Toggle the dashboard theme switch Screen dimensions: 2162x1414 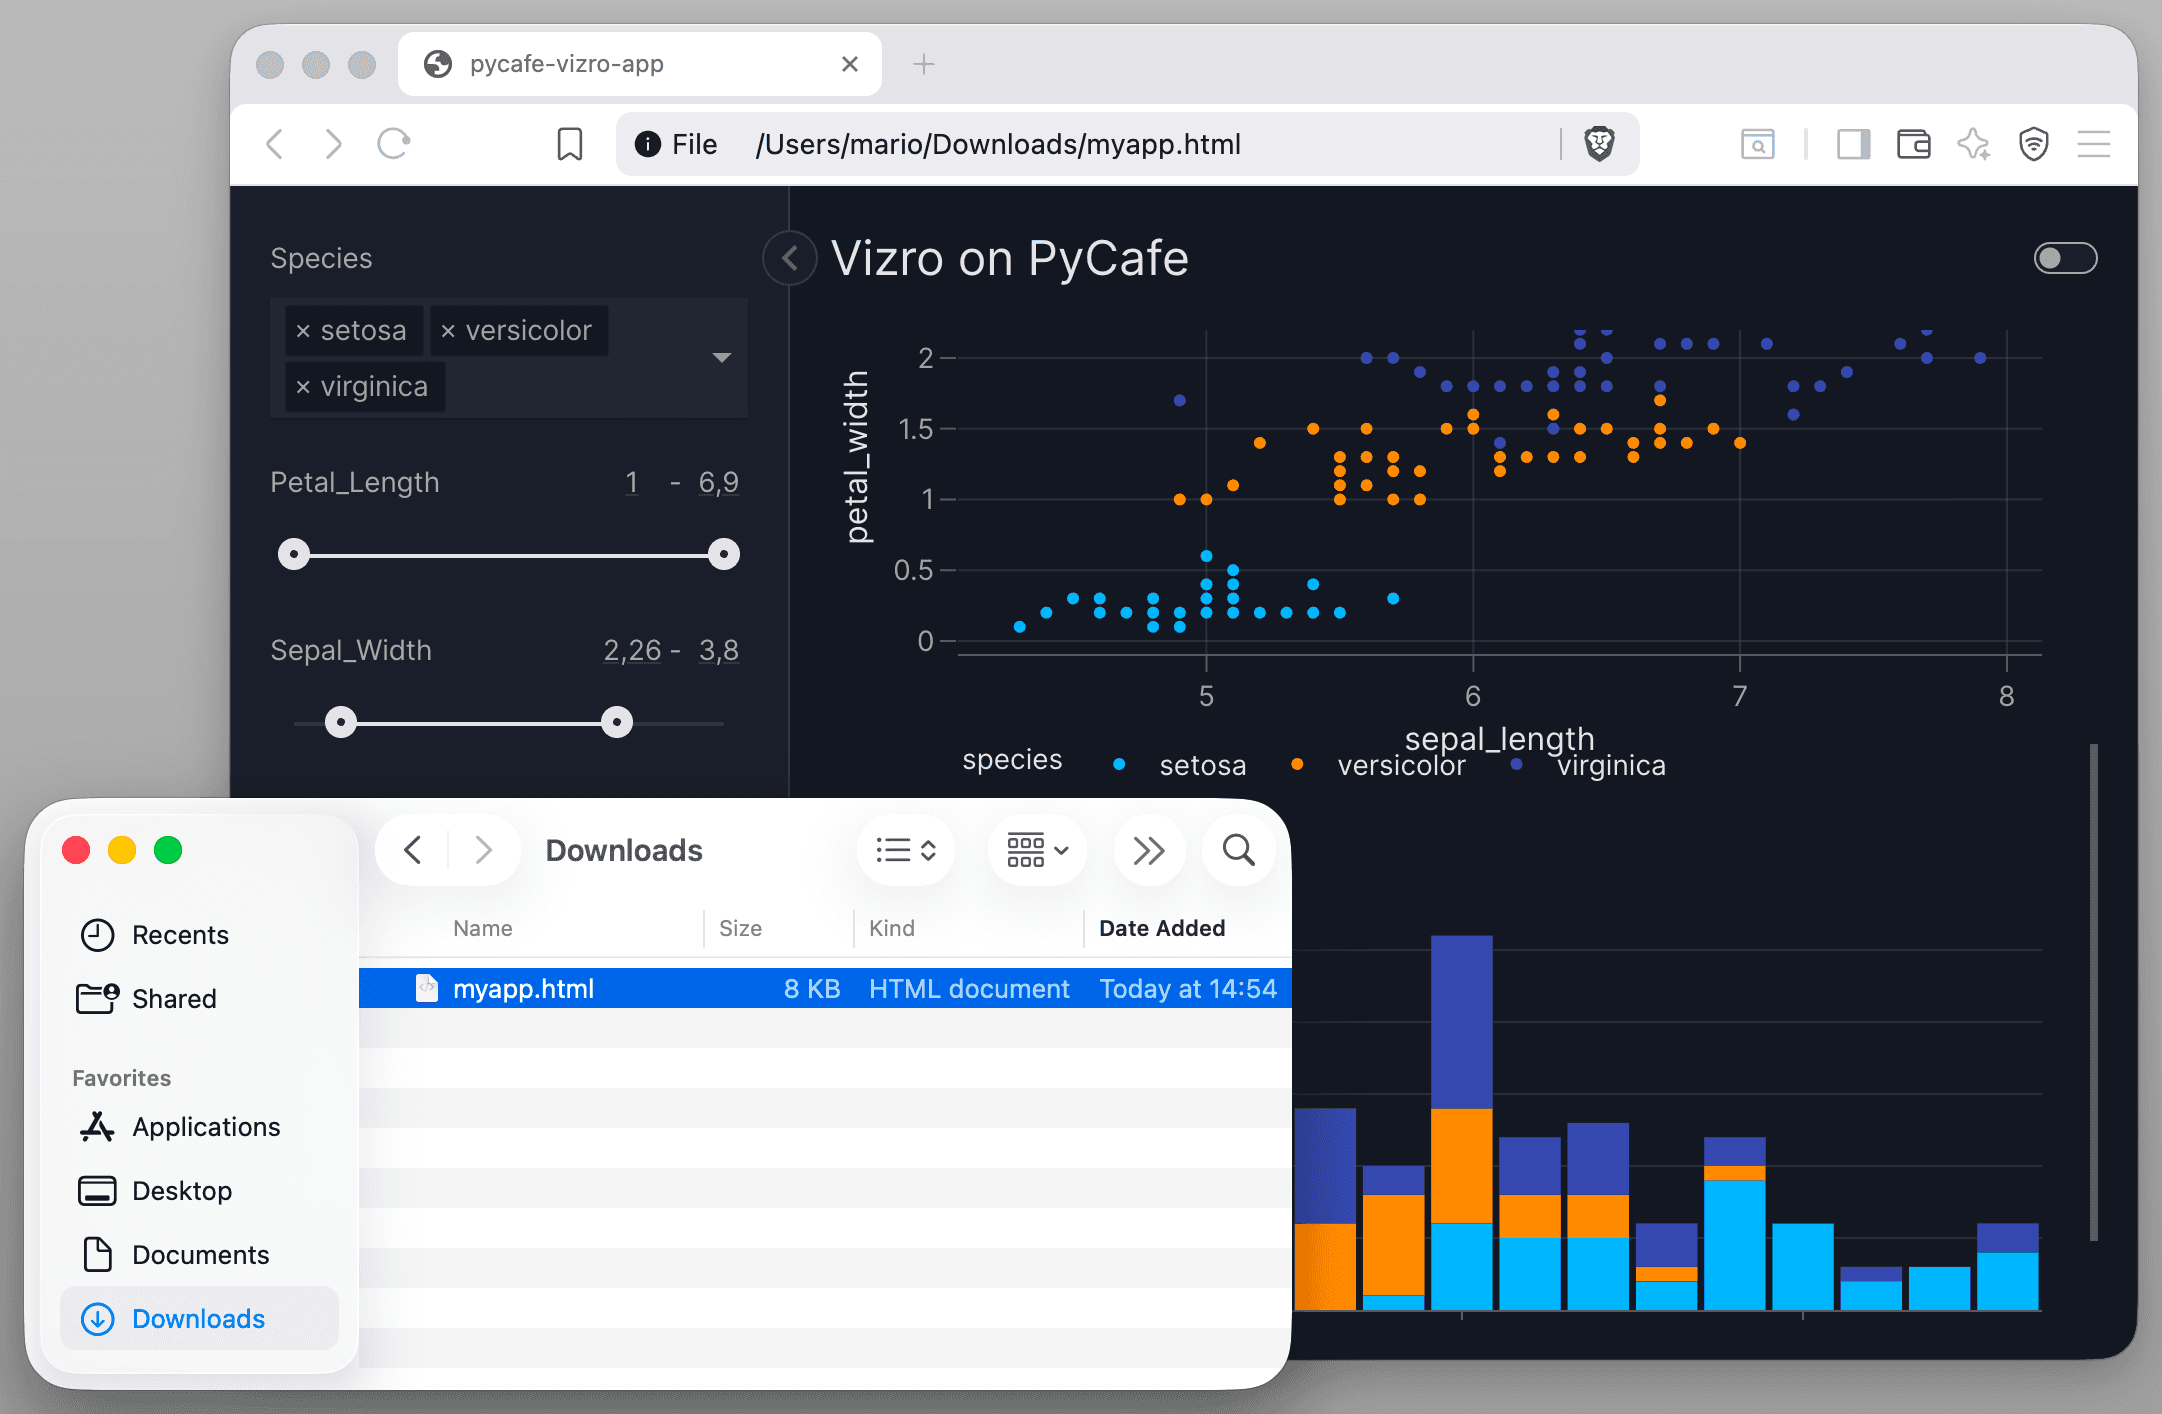2065,258
